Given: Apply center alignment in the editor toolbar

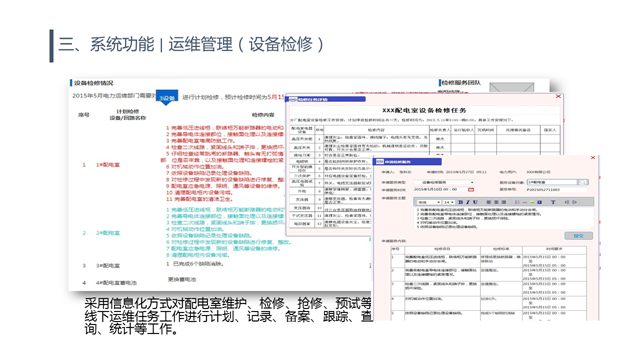Looking at the screenshot, I should [496, 202].
